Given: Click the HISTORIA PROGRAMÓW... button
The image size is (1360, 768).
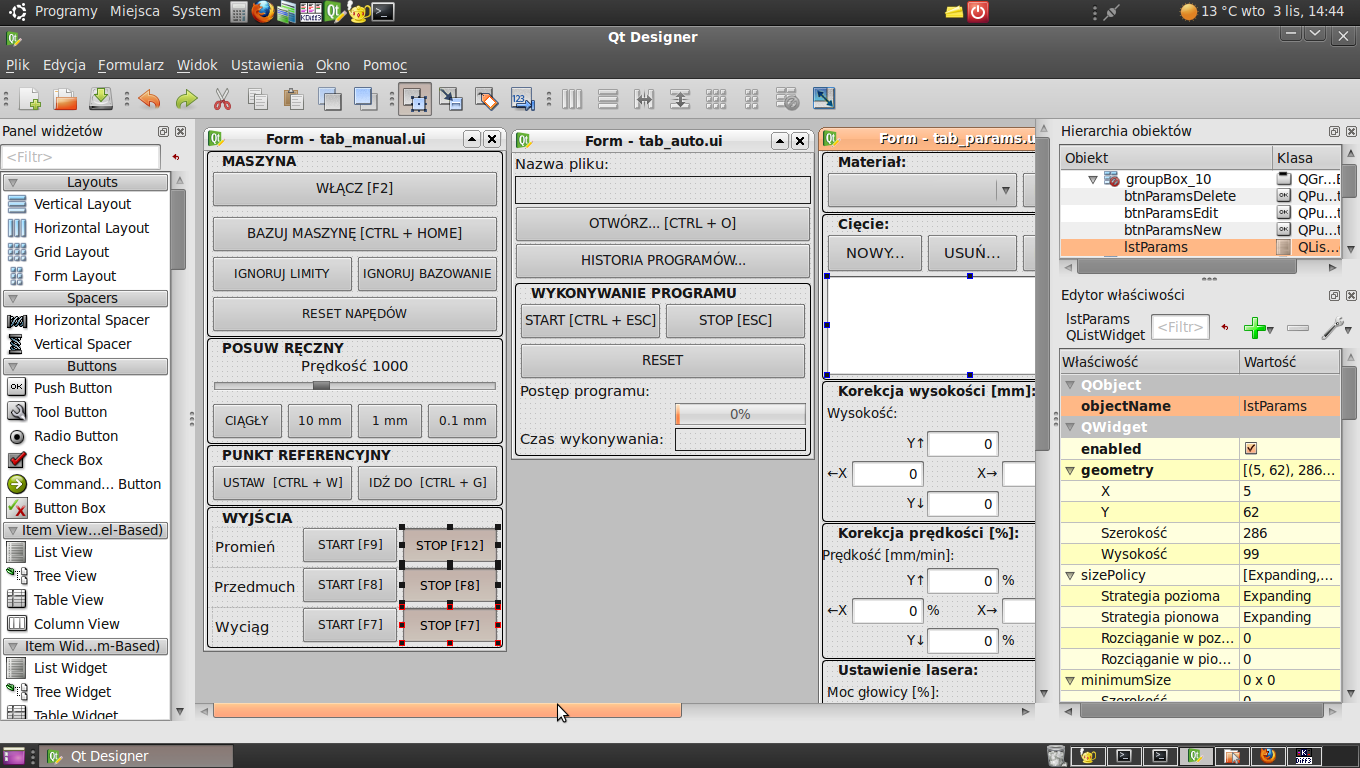Looking at the screenshot, I should [x=662, y=261].
